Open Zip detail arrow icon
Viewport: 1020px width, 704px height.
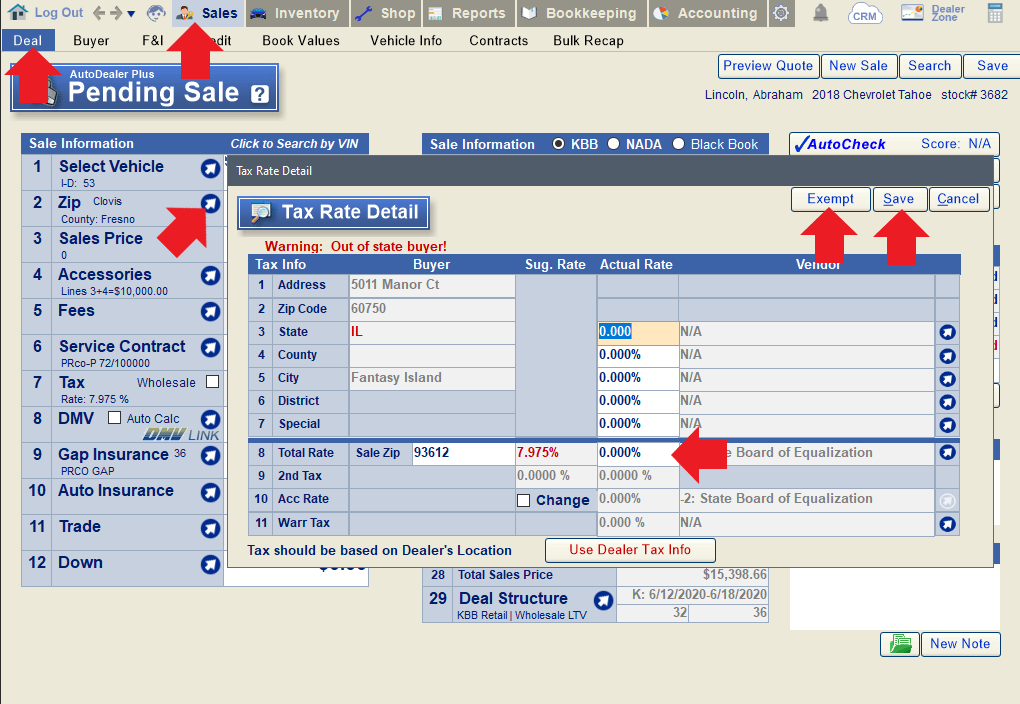click(210, 204)
